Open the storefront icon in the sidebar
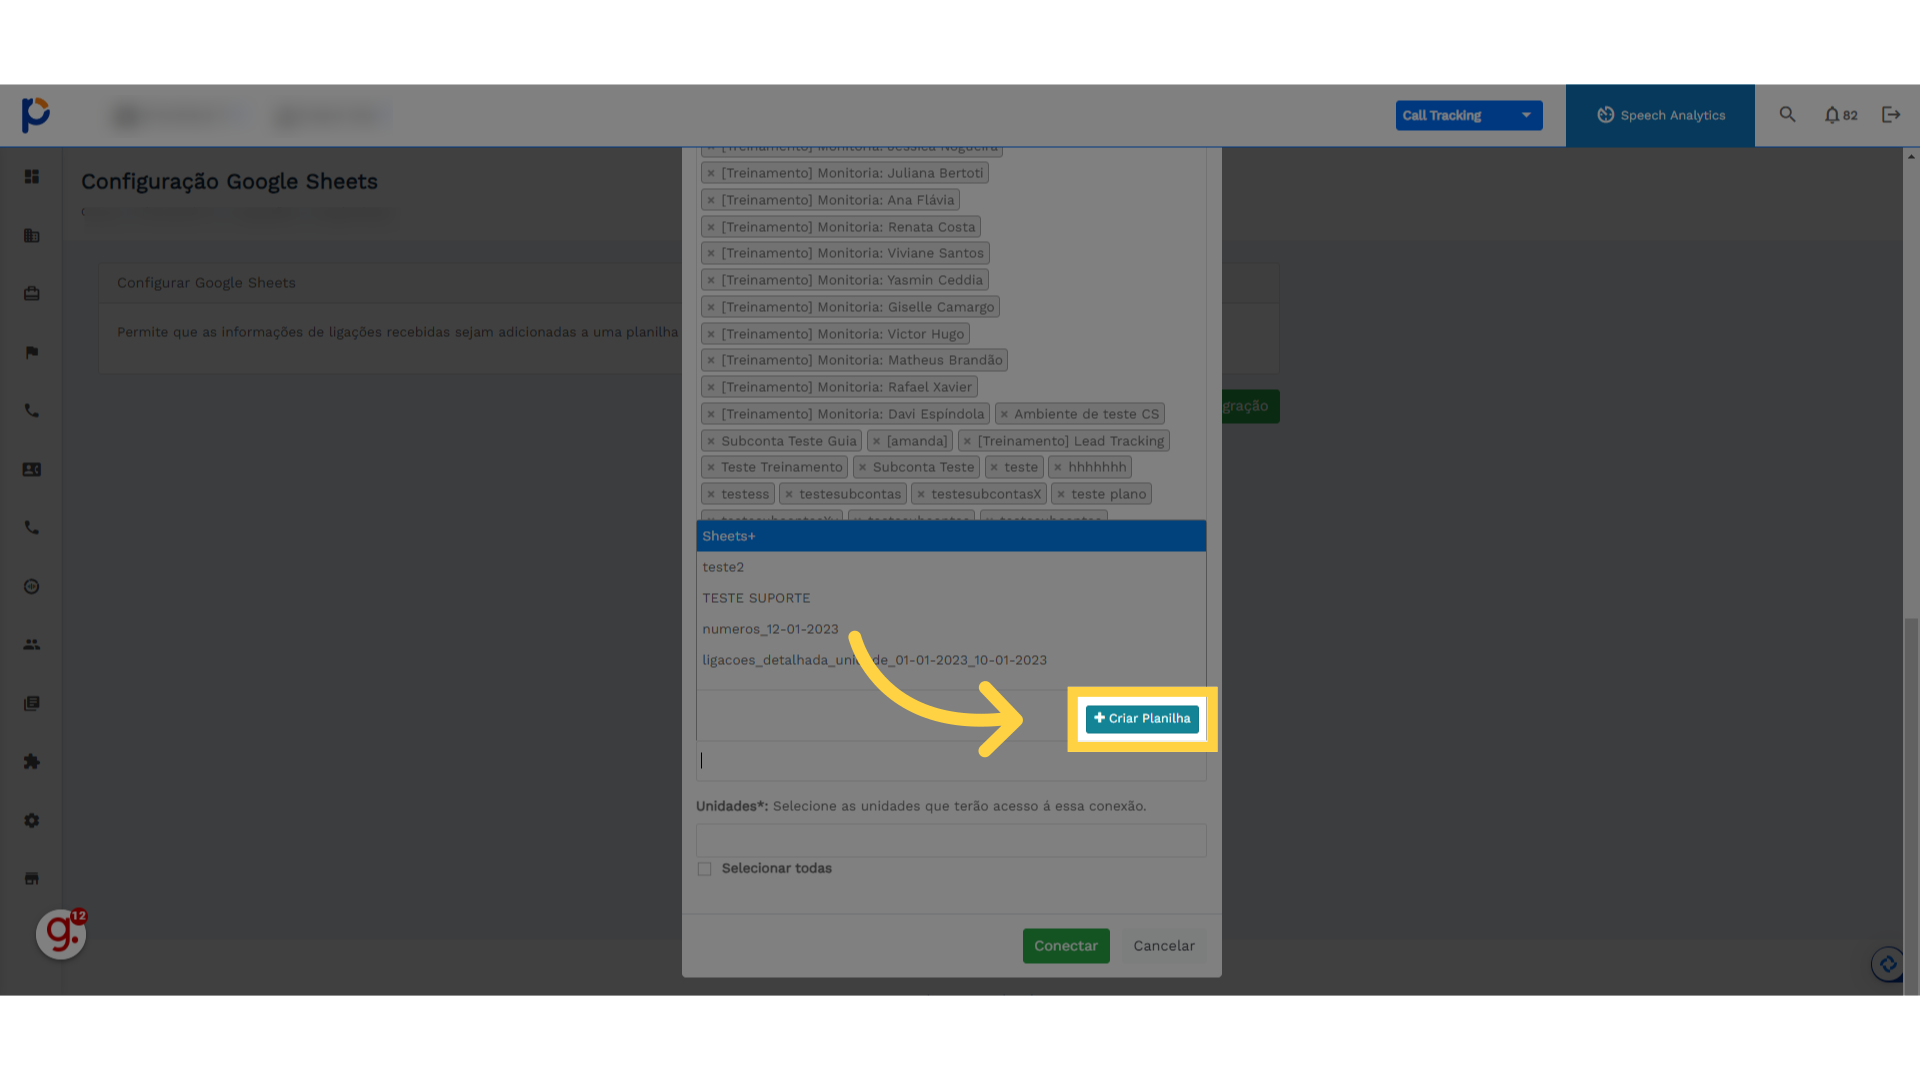 tap(32, 879)
